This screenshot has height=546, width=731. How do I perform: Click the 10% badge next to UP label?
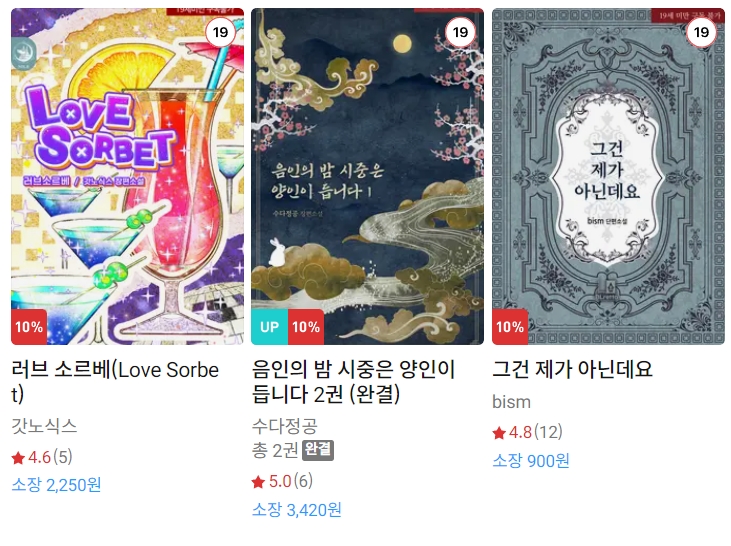(x=306, y=327)
